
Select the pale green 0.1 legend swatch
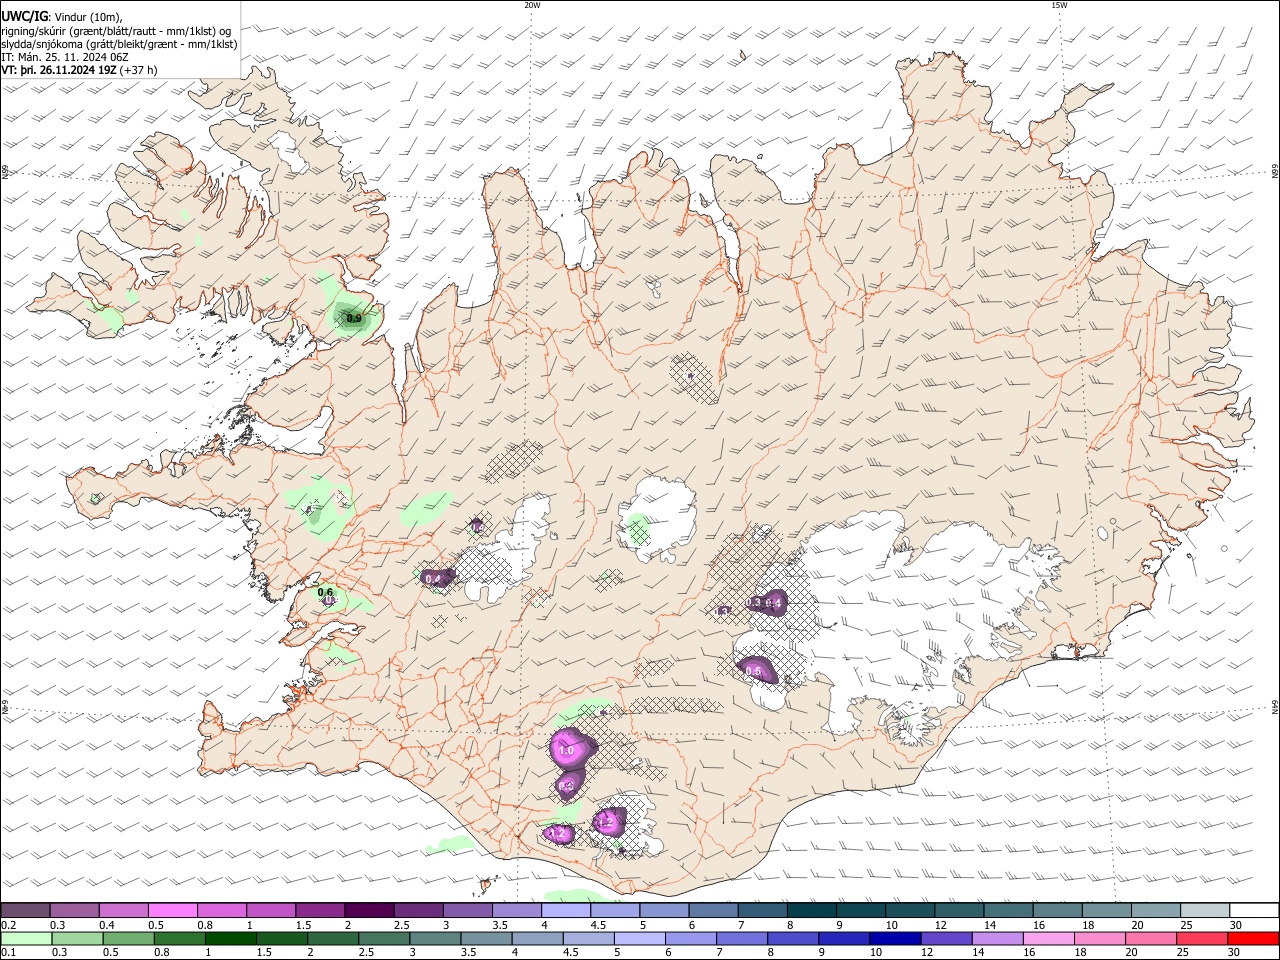[x=25, y=938]
